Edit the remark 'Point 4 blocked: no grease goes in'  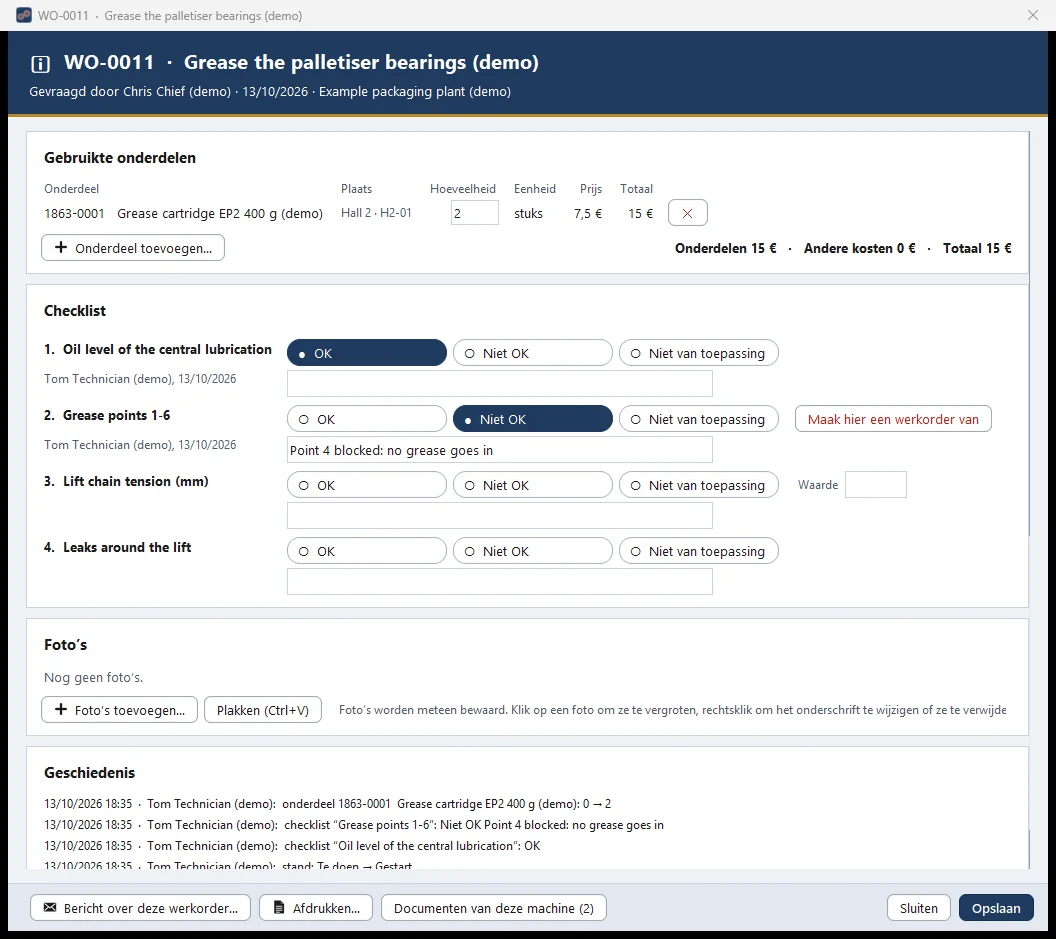click(x=500, y=450)
